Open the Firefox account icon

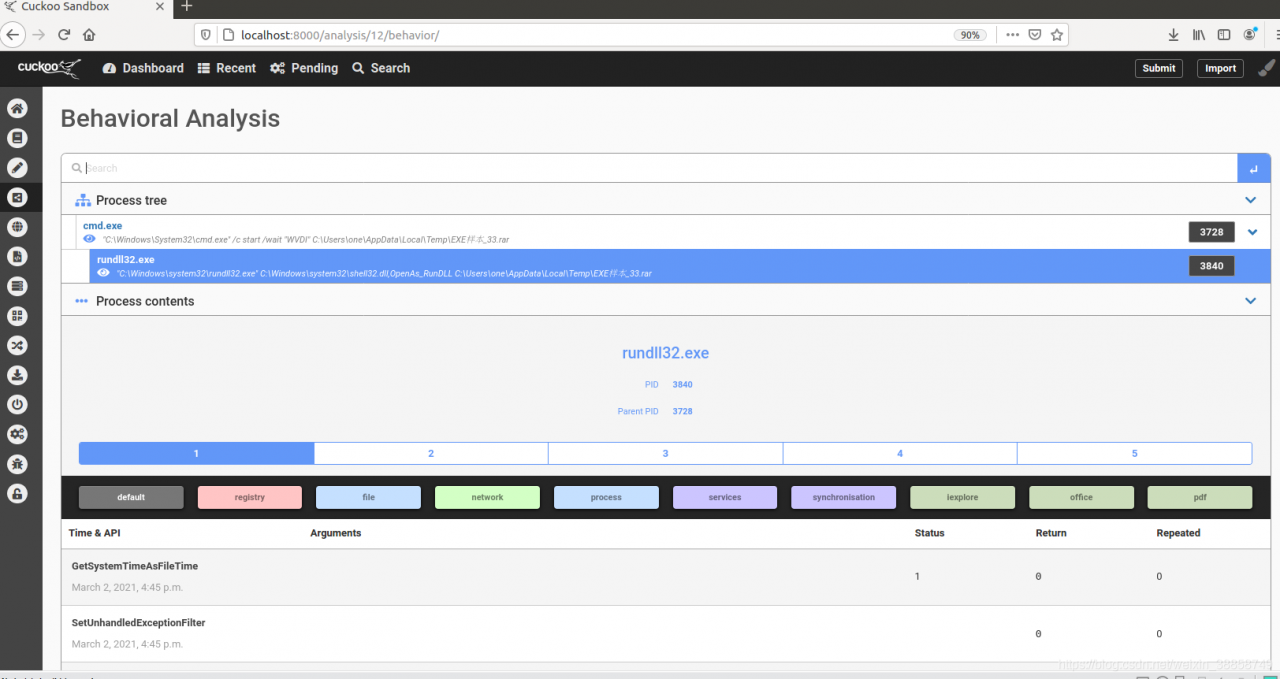pyautogui.click(x=1250, y=34)
